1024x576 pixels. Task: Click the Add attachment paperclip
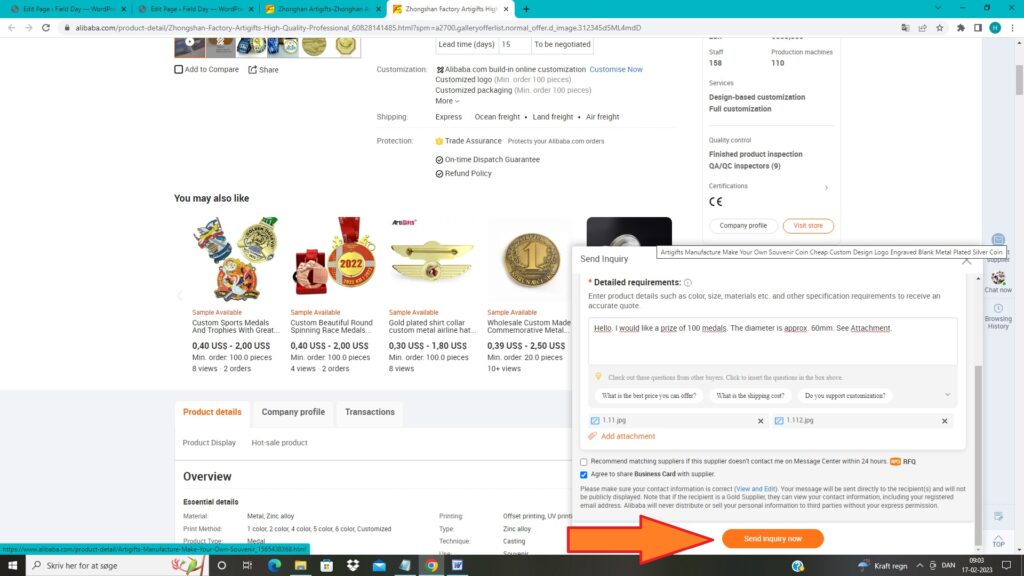point(594,436)
